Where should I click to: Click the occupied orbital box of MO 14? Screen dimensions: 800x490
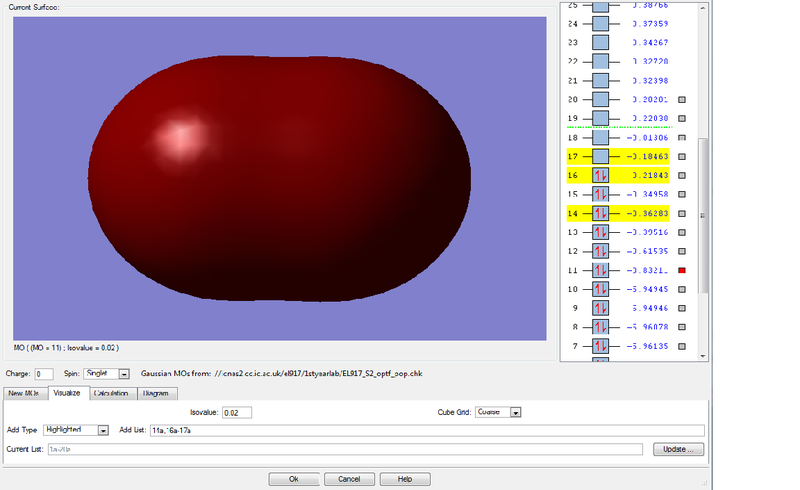(601, 213)
